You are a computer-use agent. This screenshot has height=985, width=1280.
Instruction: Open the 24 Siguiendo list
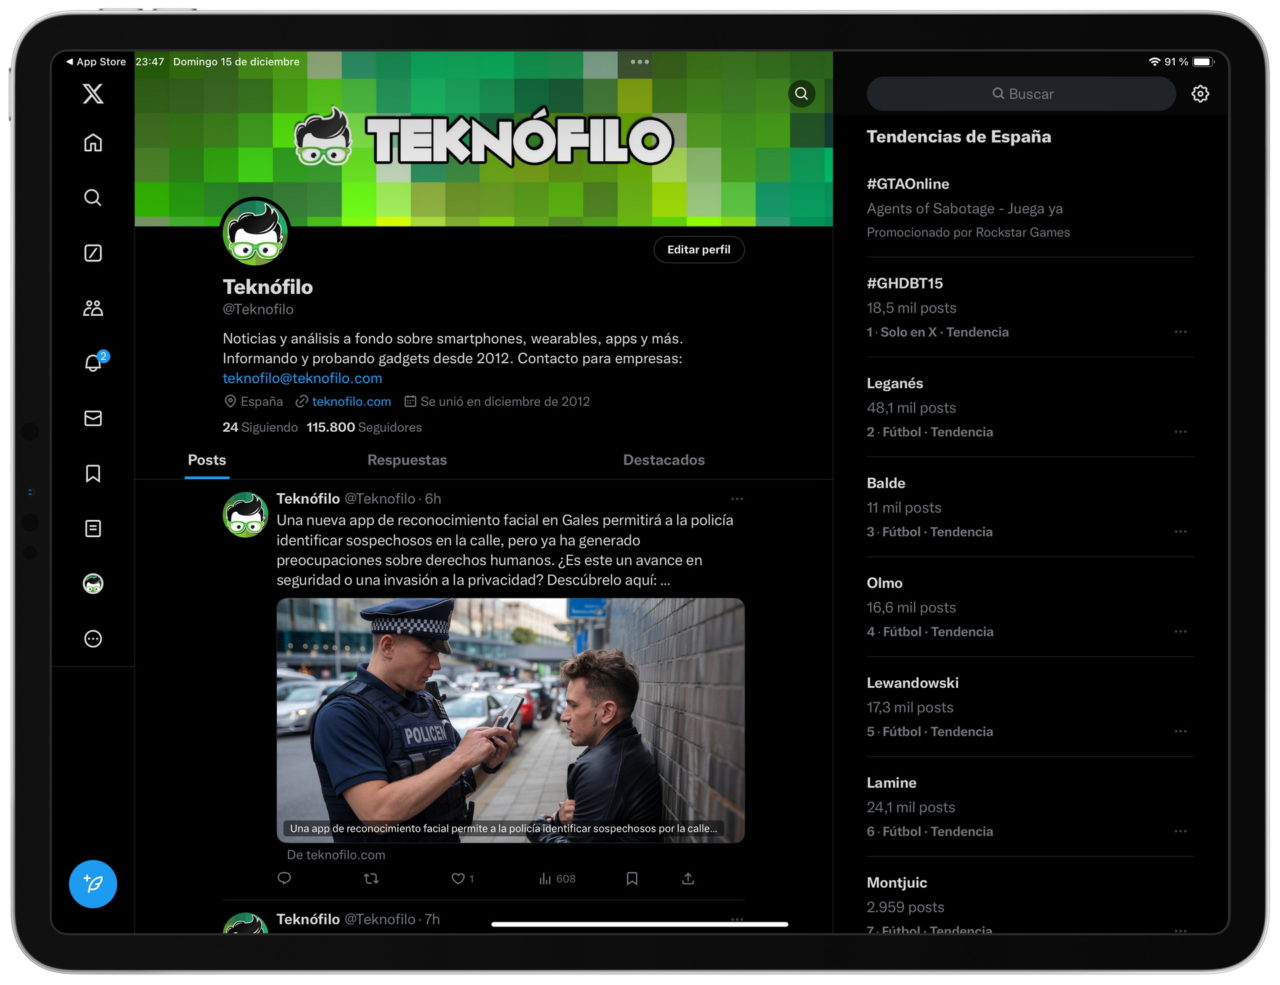(x=260, y=427)
